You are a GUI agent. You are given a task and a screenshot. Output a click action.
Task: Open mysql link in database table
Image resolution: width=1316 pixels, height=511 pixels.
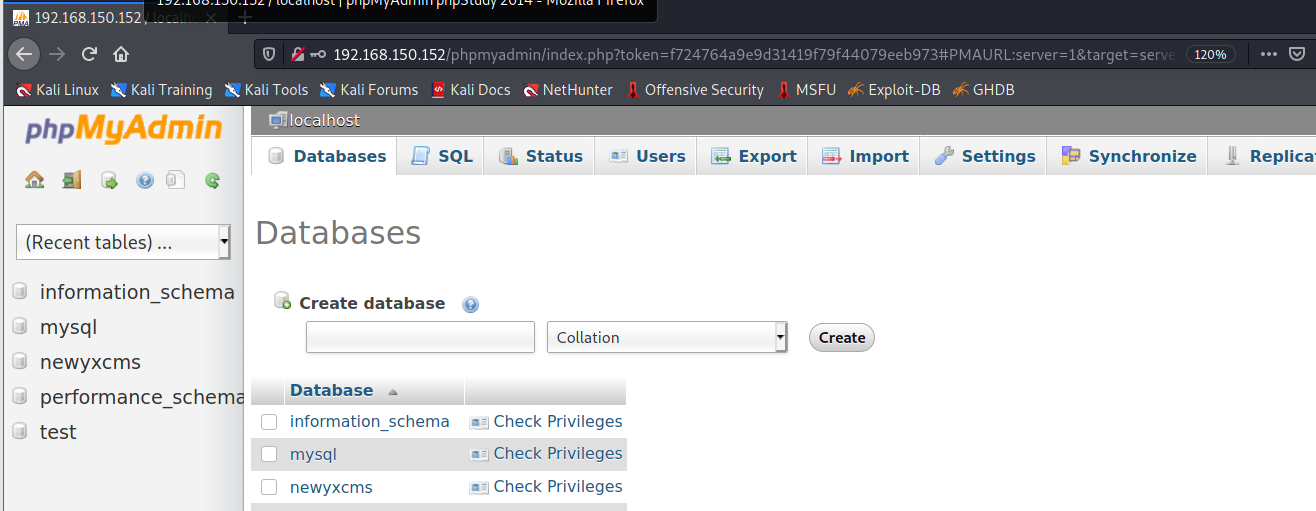(313, 454)
